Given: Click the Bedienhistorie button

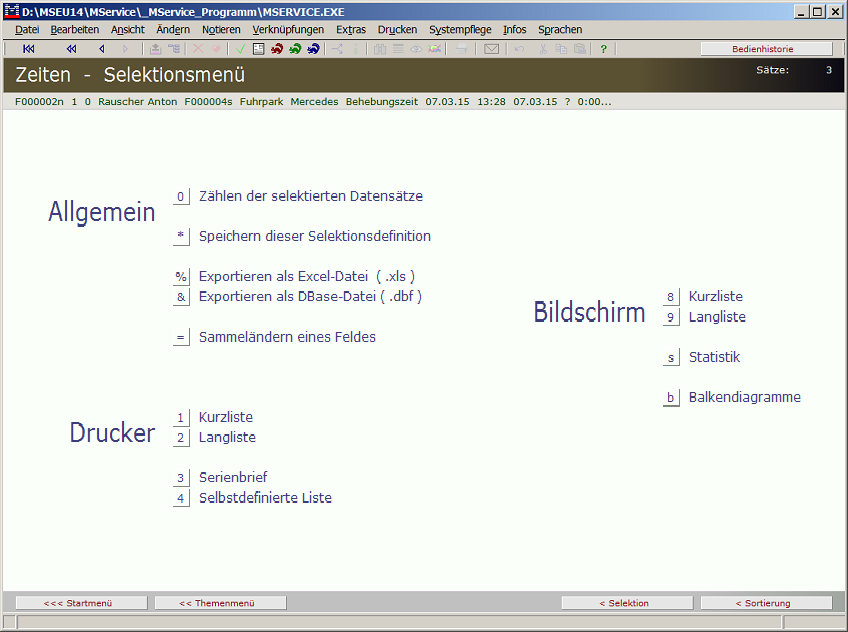Looking at the screenshot, I should point(766,48).
